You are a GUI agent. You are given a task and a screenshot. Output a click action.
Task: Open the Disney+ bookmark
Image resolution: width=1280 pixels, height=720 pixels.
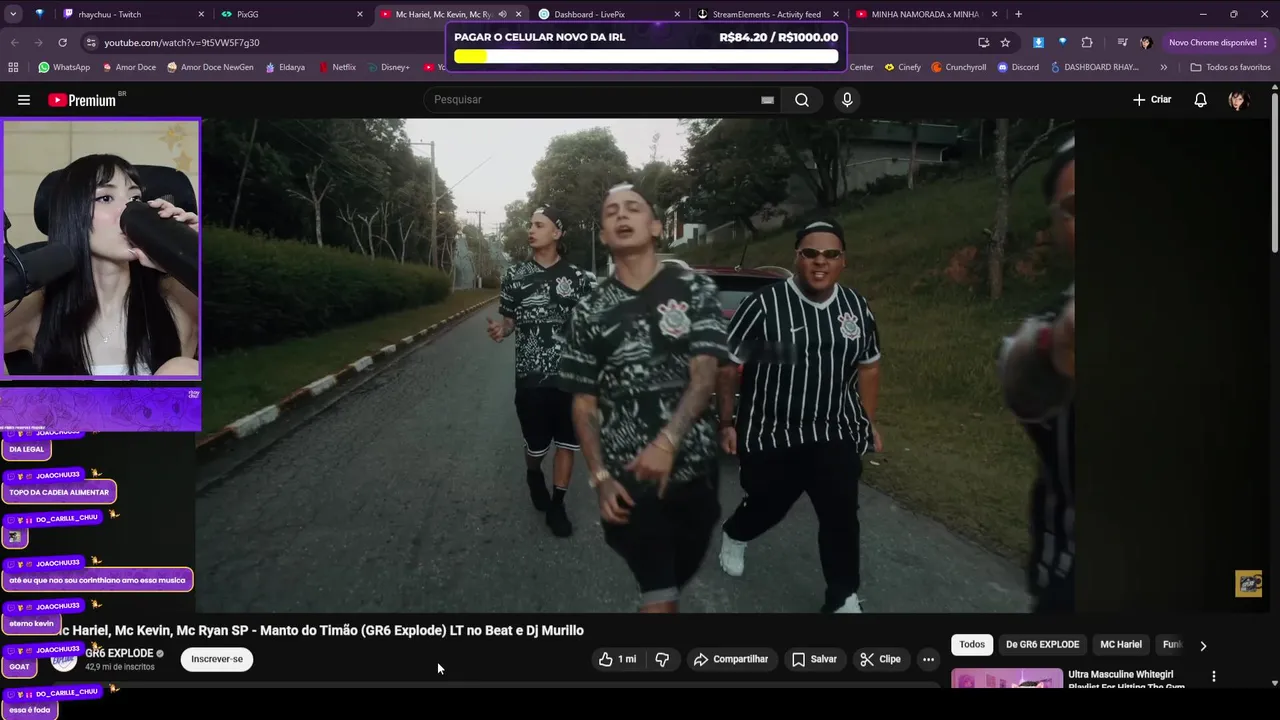point(387,67)
